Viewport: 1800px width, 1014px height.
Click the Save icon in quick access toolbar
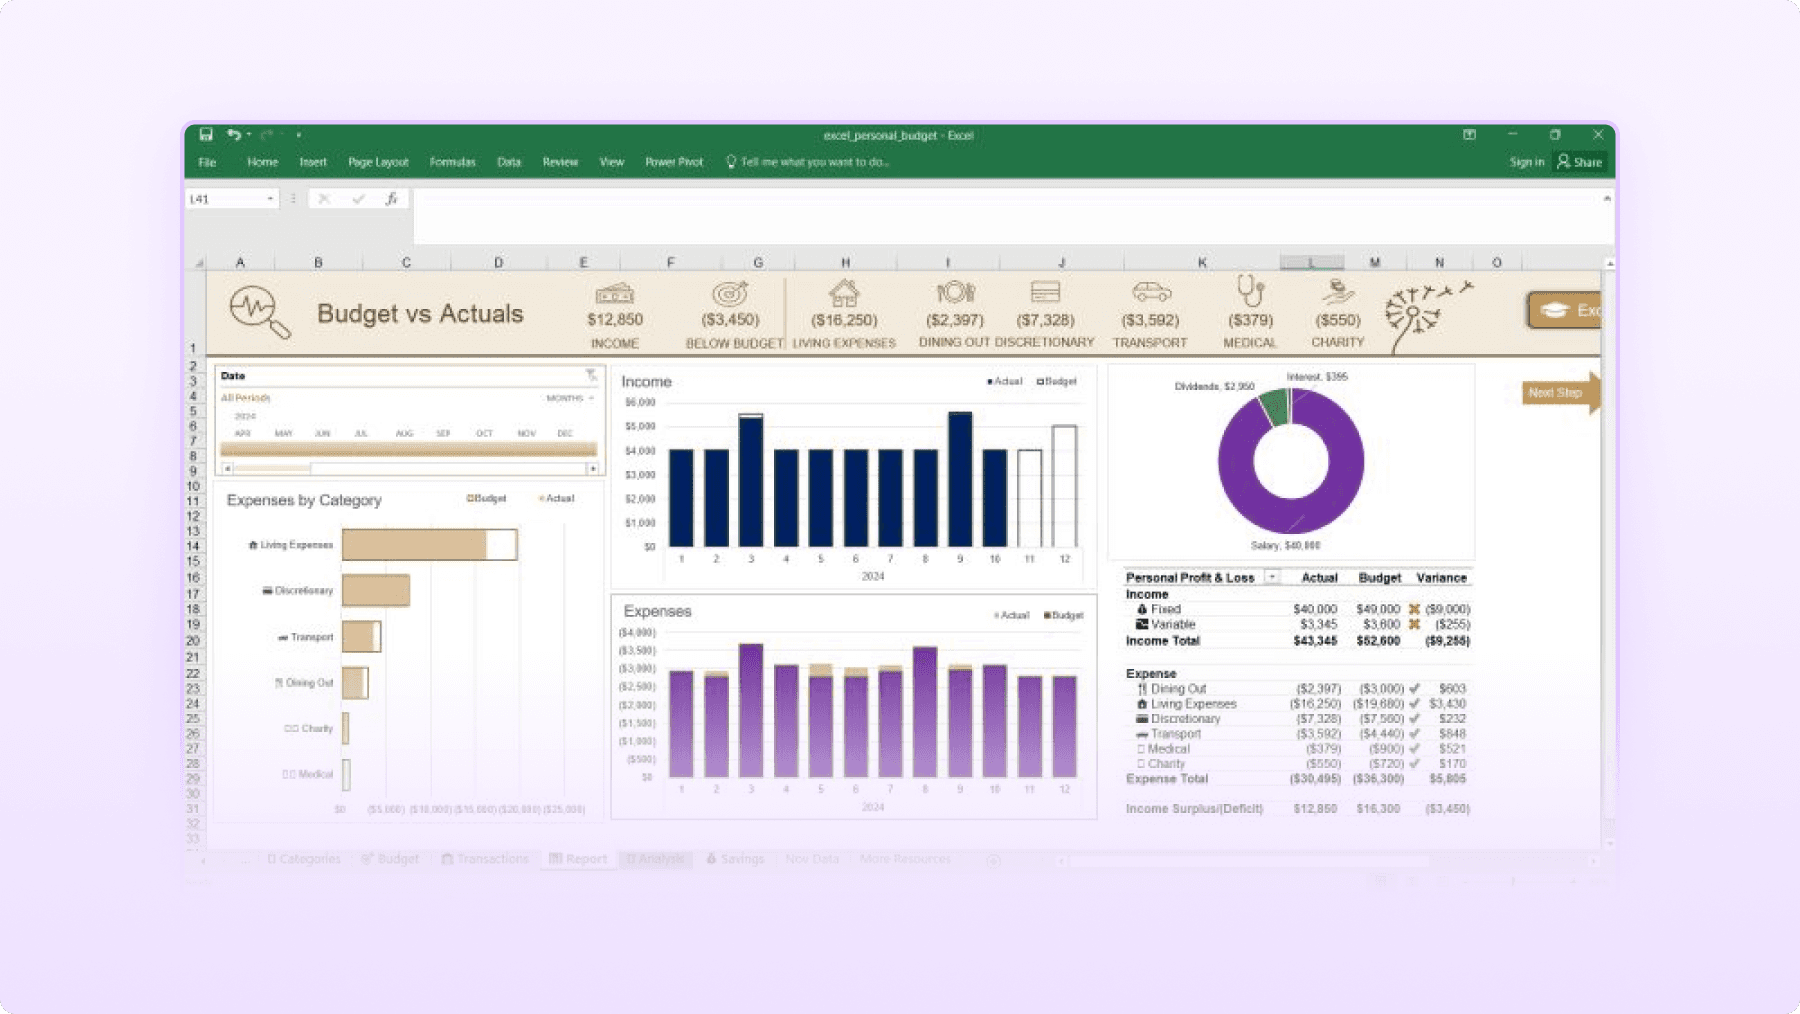[206, 134]
